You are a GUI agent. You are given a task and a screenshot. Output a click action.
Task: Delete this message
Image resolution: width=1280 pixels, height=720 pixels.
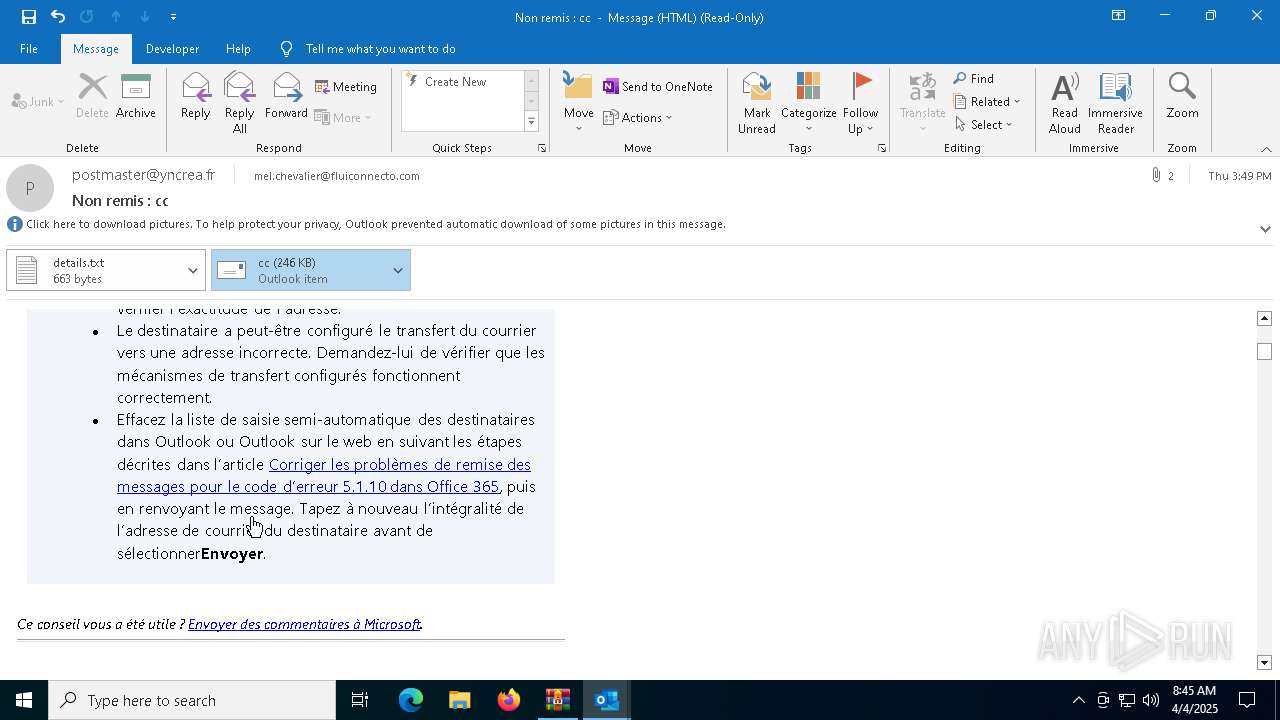click(92, 96)
